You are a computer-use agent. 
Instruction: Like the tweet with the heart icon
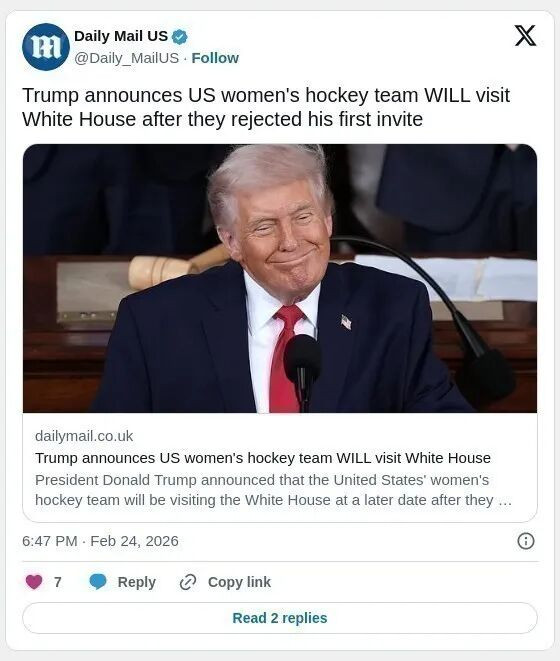click(34, 582)
